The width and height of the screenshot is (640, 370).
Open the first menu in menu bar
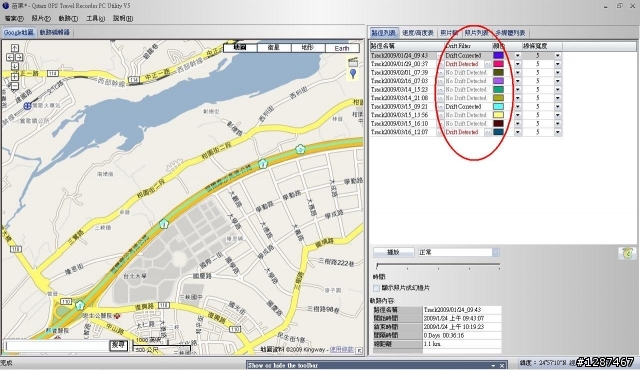point(14,18)
